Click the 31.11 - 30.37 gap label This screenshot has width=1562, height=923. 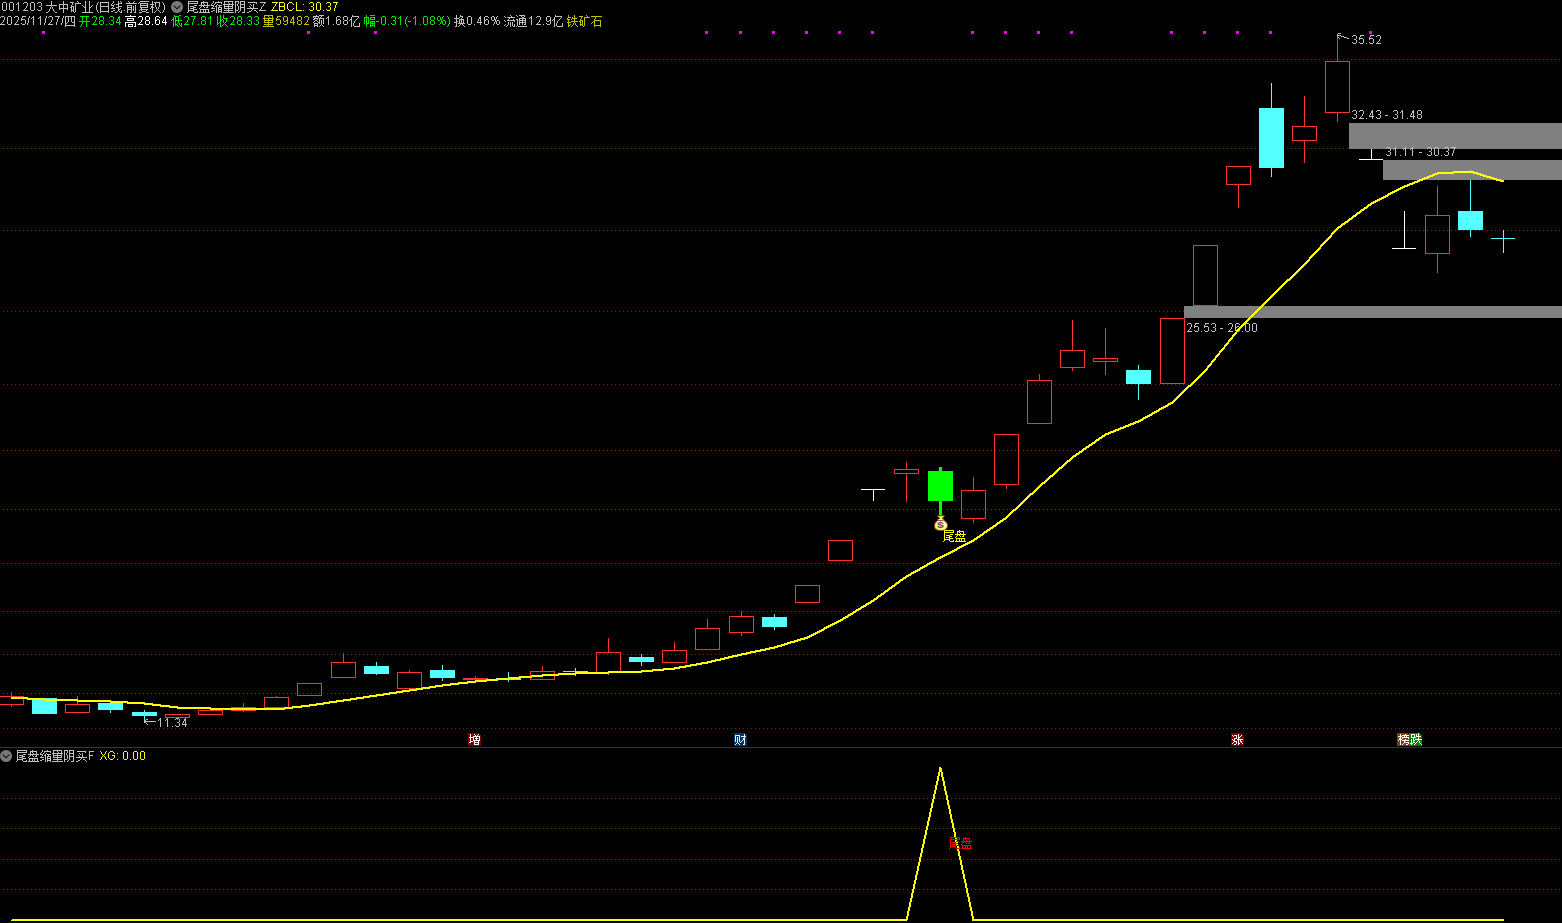pyautogui.click(x=1420, y=152)
